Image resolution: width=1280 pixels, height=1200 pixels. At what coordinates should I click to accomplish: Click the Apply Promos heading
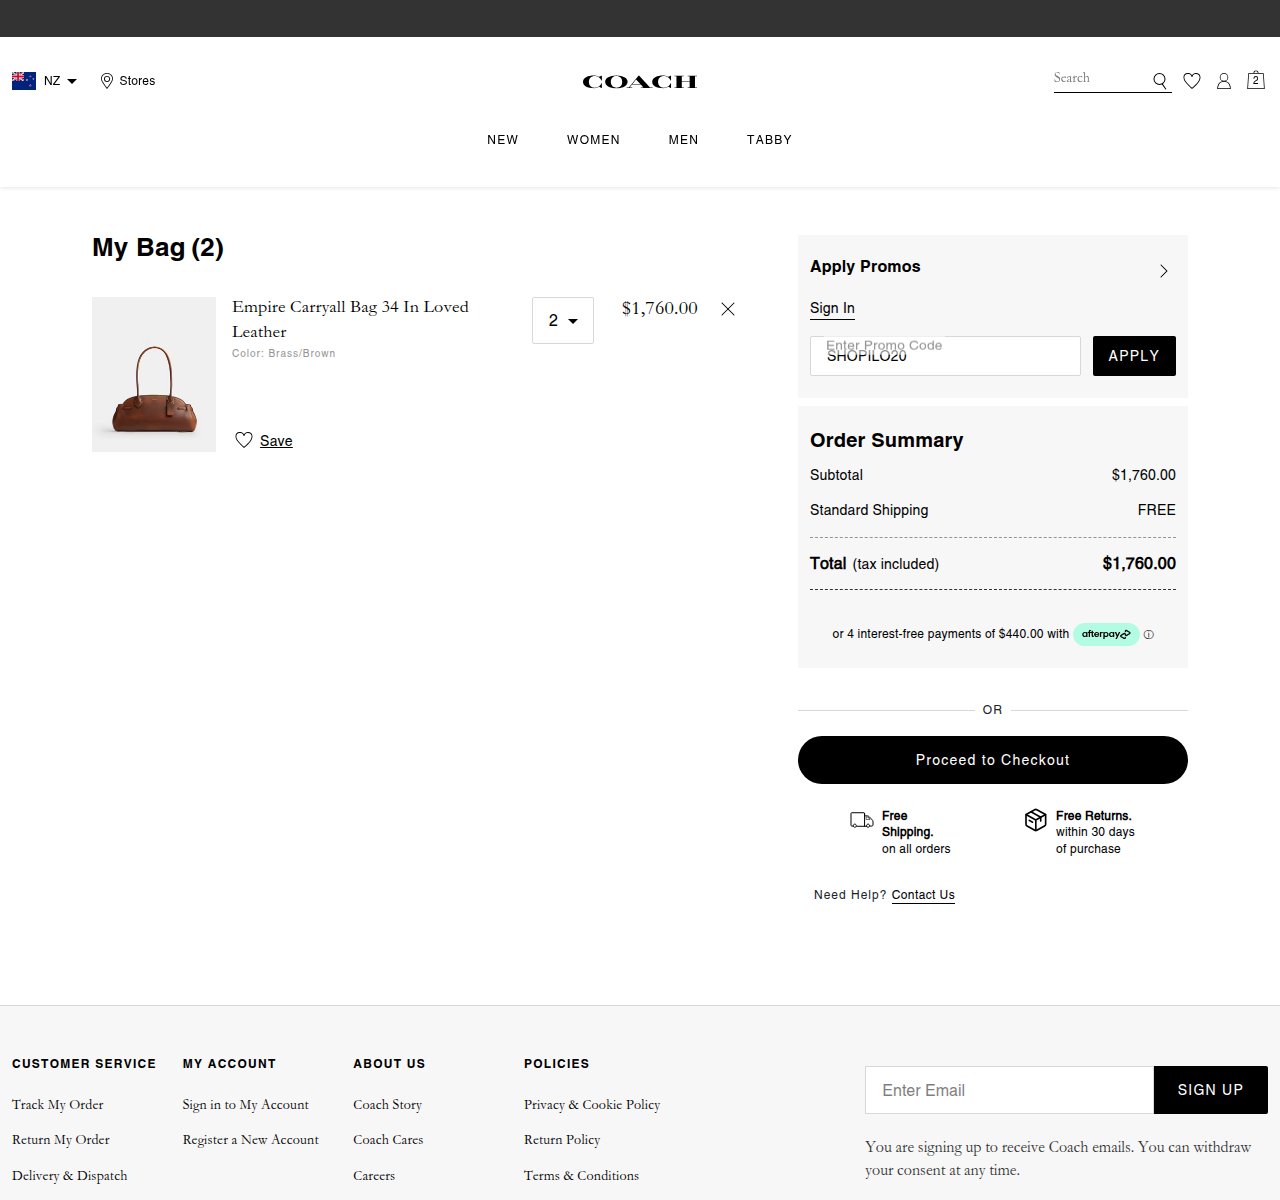(x=865, y=267)
